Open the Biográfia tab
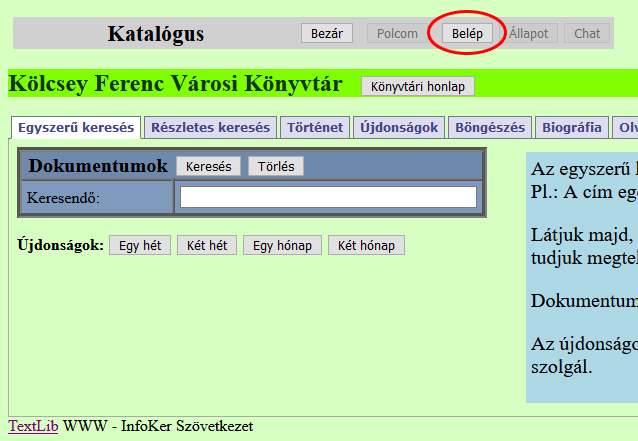Image resolution: width=638 pixels, height=441 pixels. 572,128
